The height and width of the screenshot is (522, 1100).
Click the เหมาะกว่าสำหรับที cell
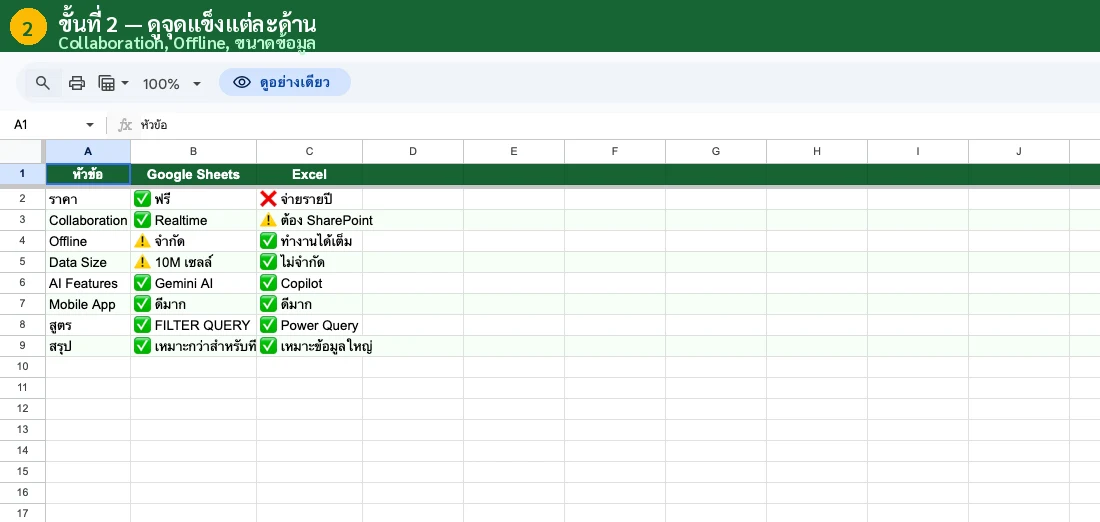(194, 347)
